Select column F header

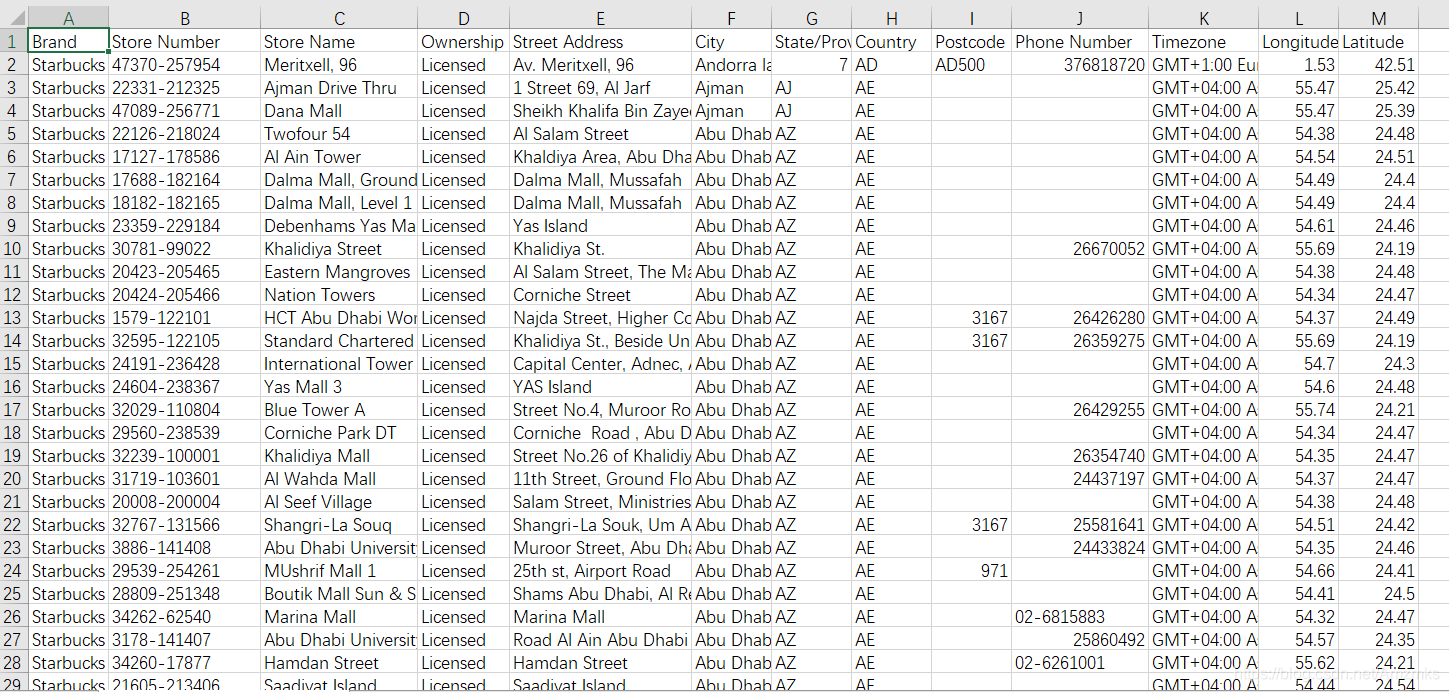(x=731, y=18)
